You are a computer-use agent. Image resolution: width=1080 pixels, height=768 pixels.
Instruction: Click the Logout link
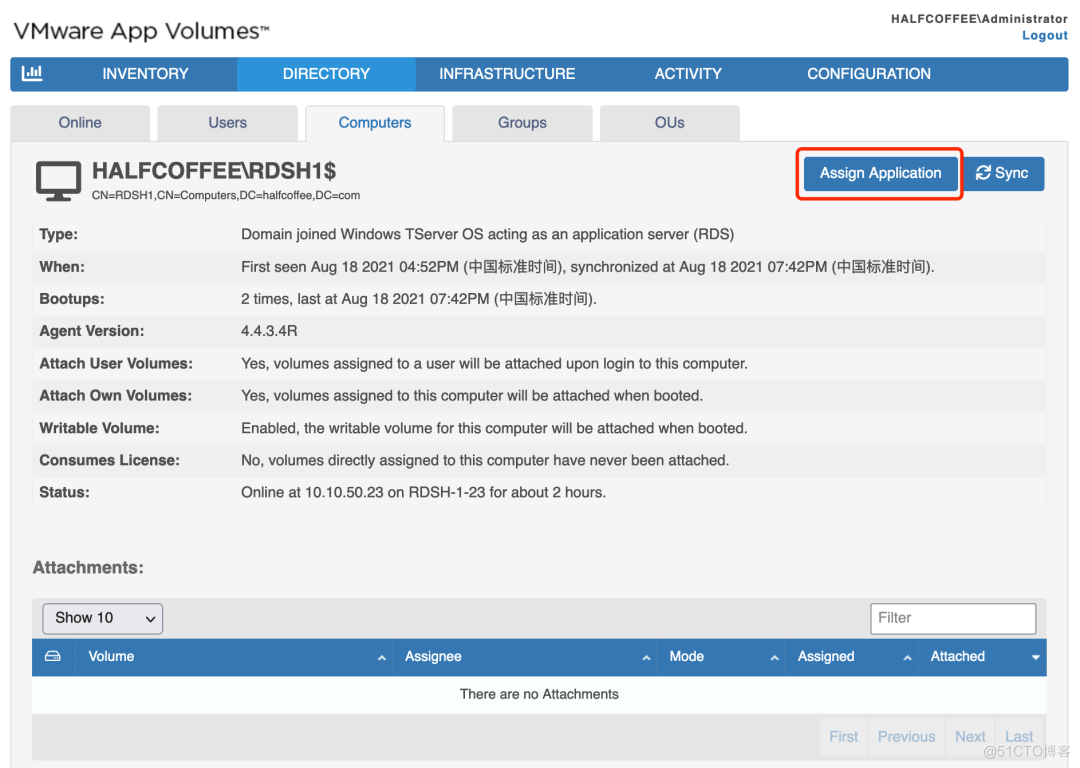1044,35
